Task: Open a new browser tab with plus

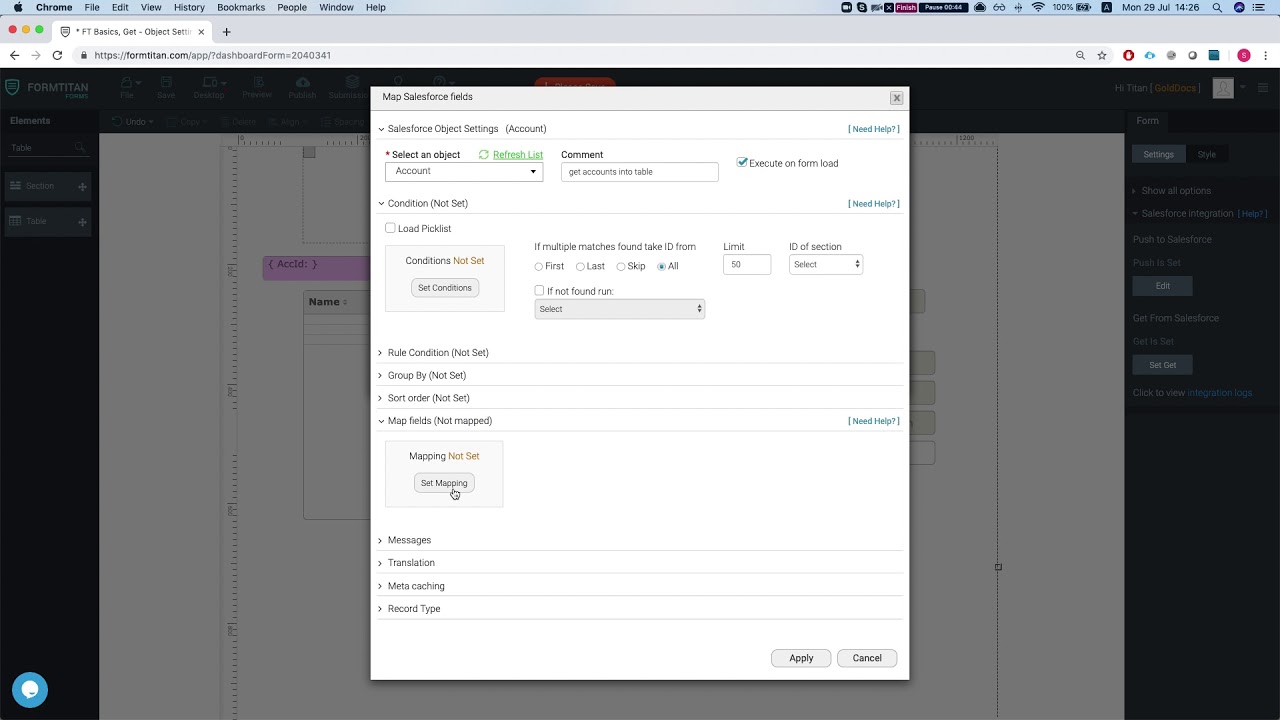Action: 226,31
